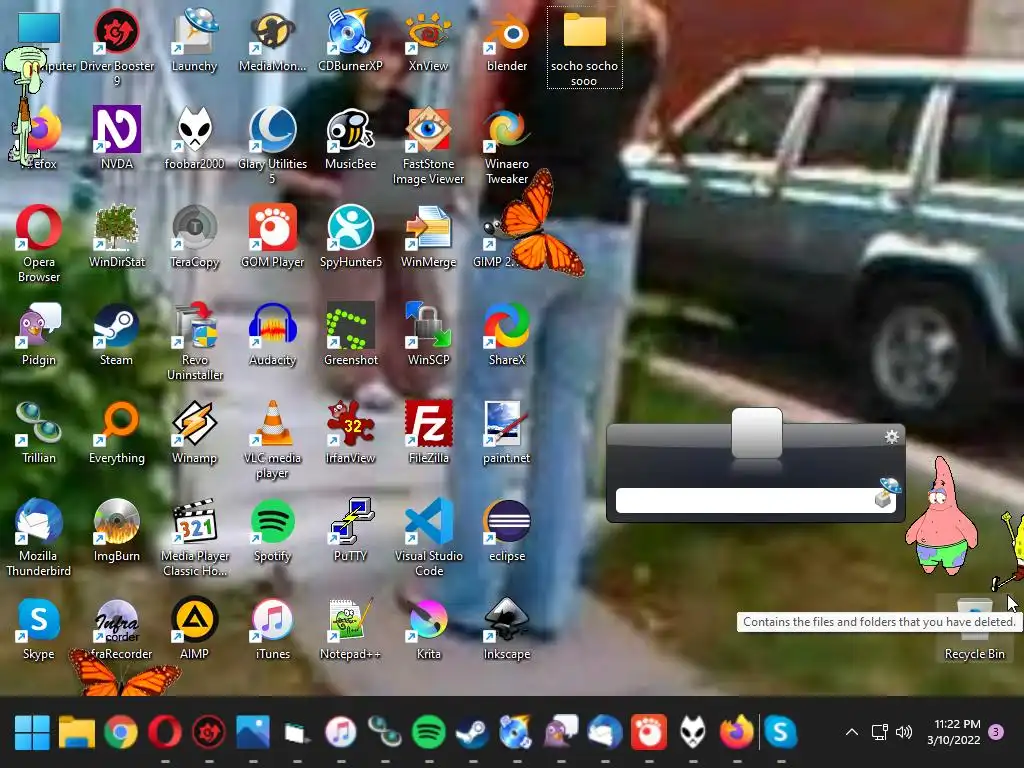Viewport: 1024px width, 768px height.
Task: Select the 'socho socho sooo' folder
Action: (x=584, y=47)
